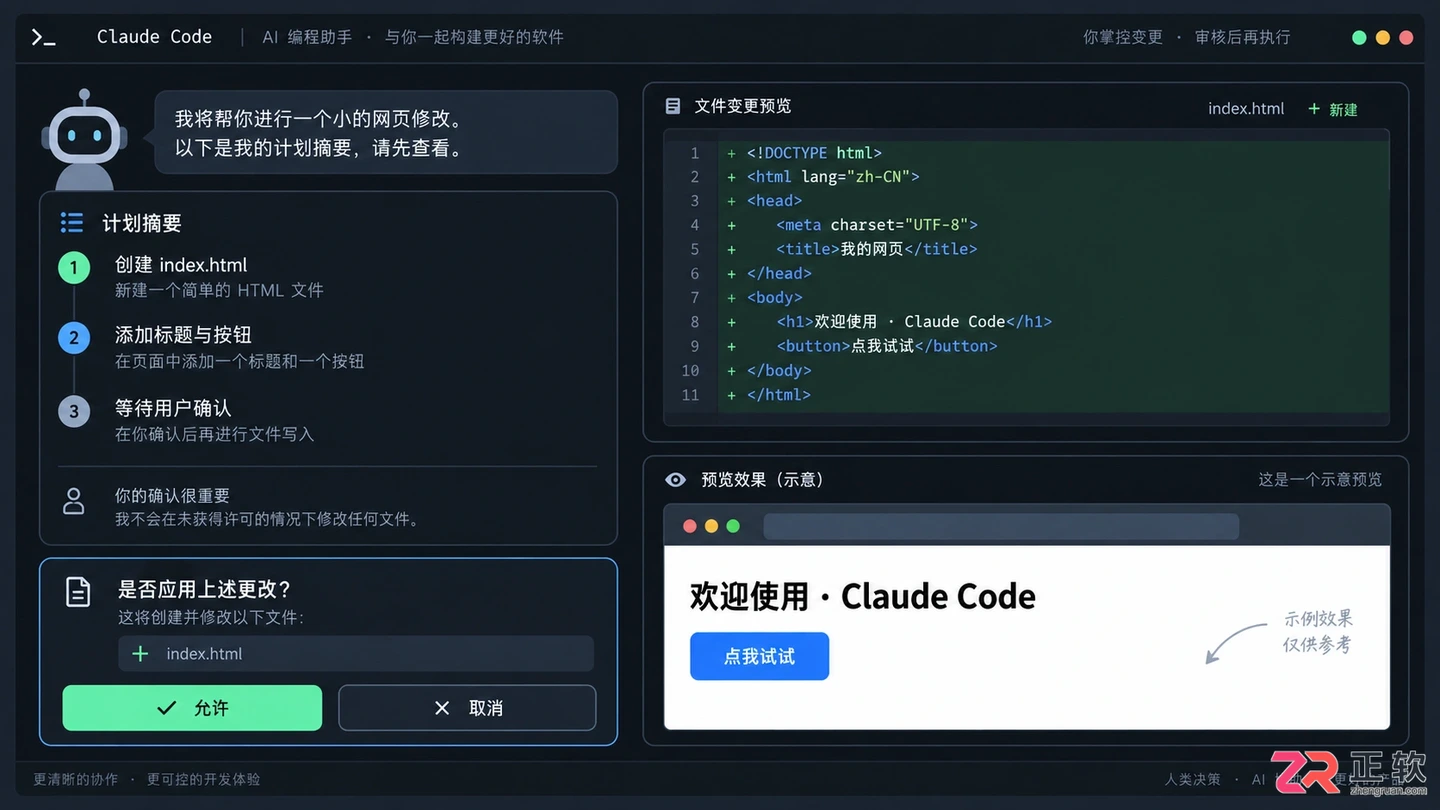The height and width of the screenshot is (810, 1440).
Task: Click the document icon beside 是否应用上述更改
Action: point(78,591)
